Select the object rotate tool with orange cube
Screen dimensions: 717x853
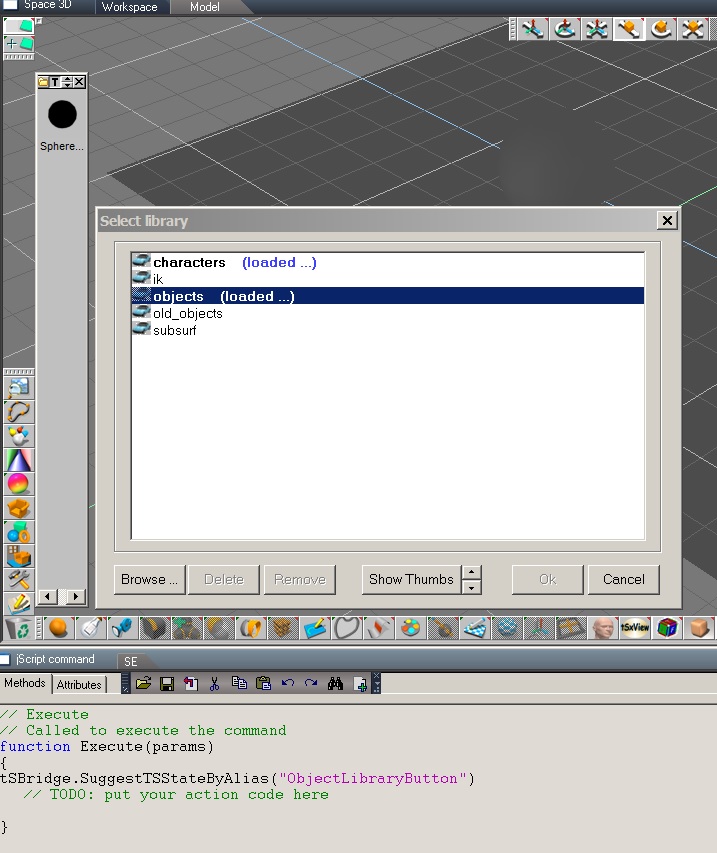pos(661,29)
